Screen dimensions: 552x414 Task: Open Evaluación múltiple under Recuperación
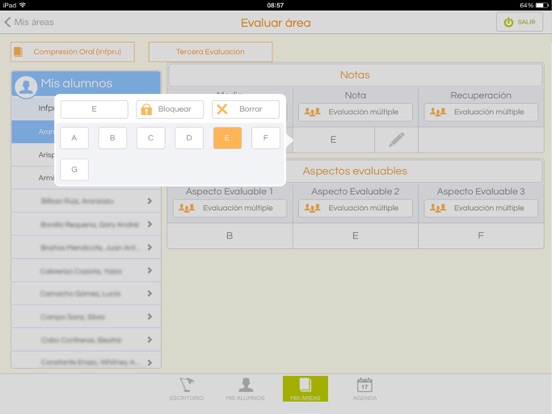(x=481, y=112)
